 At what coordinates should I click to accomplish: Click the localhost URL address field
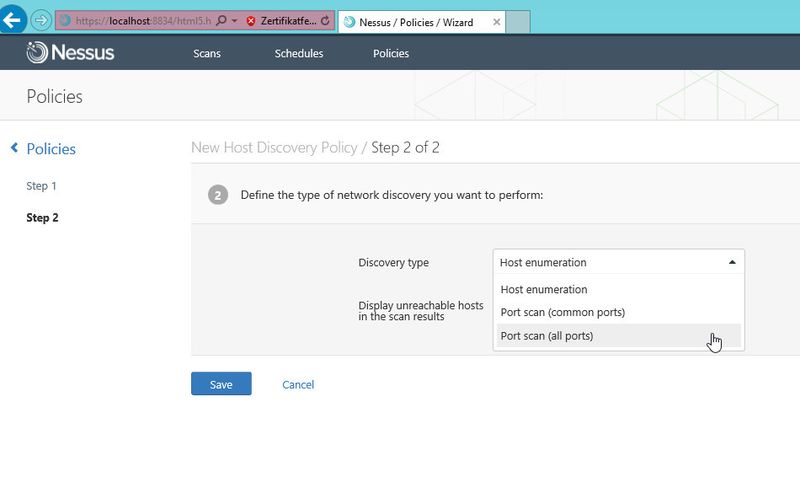click(143, 21)
